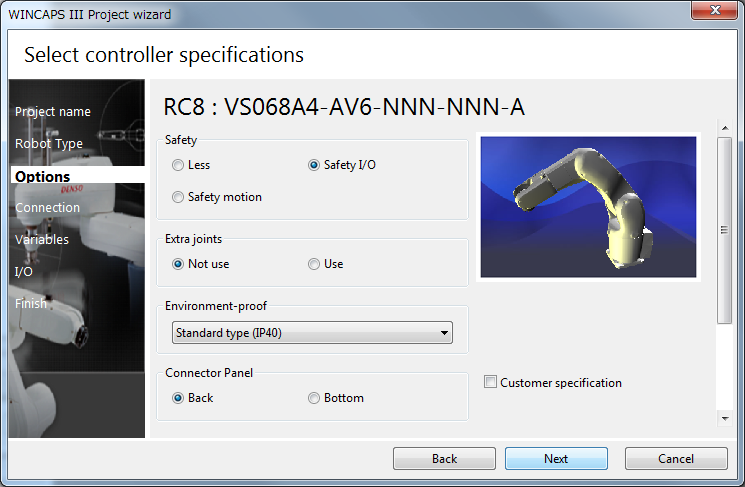The image size is (745, 487).
Task: Open the I/O wizard step
Action: (24, 271)
